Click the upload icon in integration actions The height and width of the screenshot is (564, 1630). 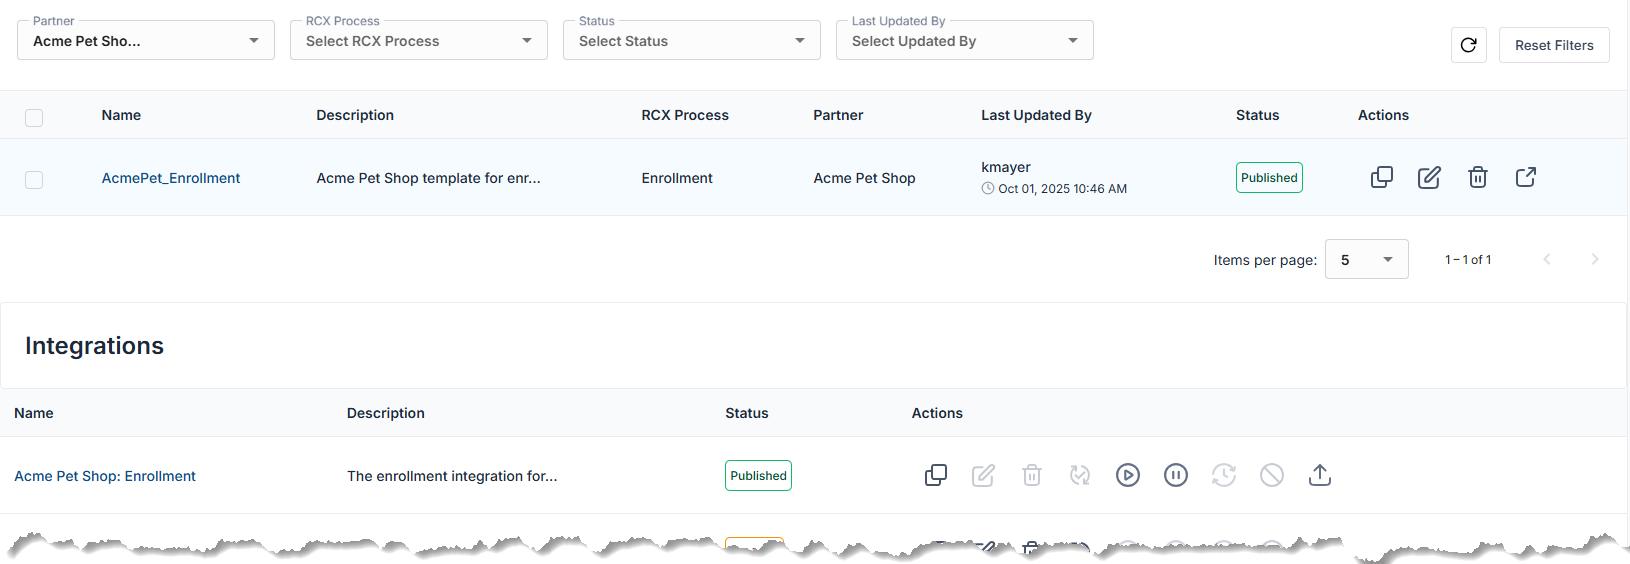tap(1319, 475)
